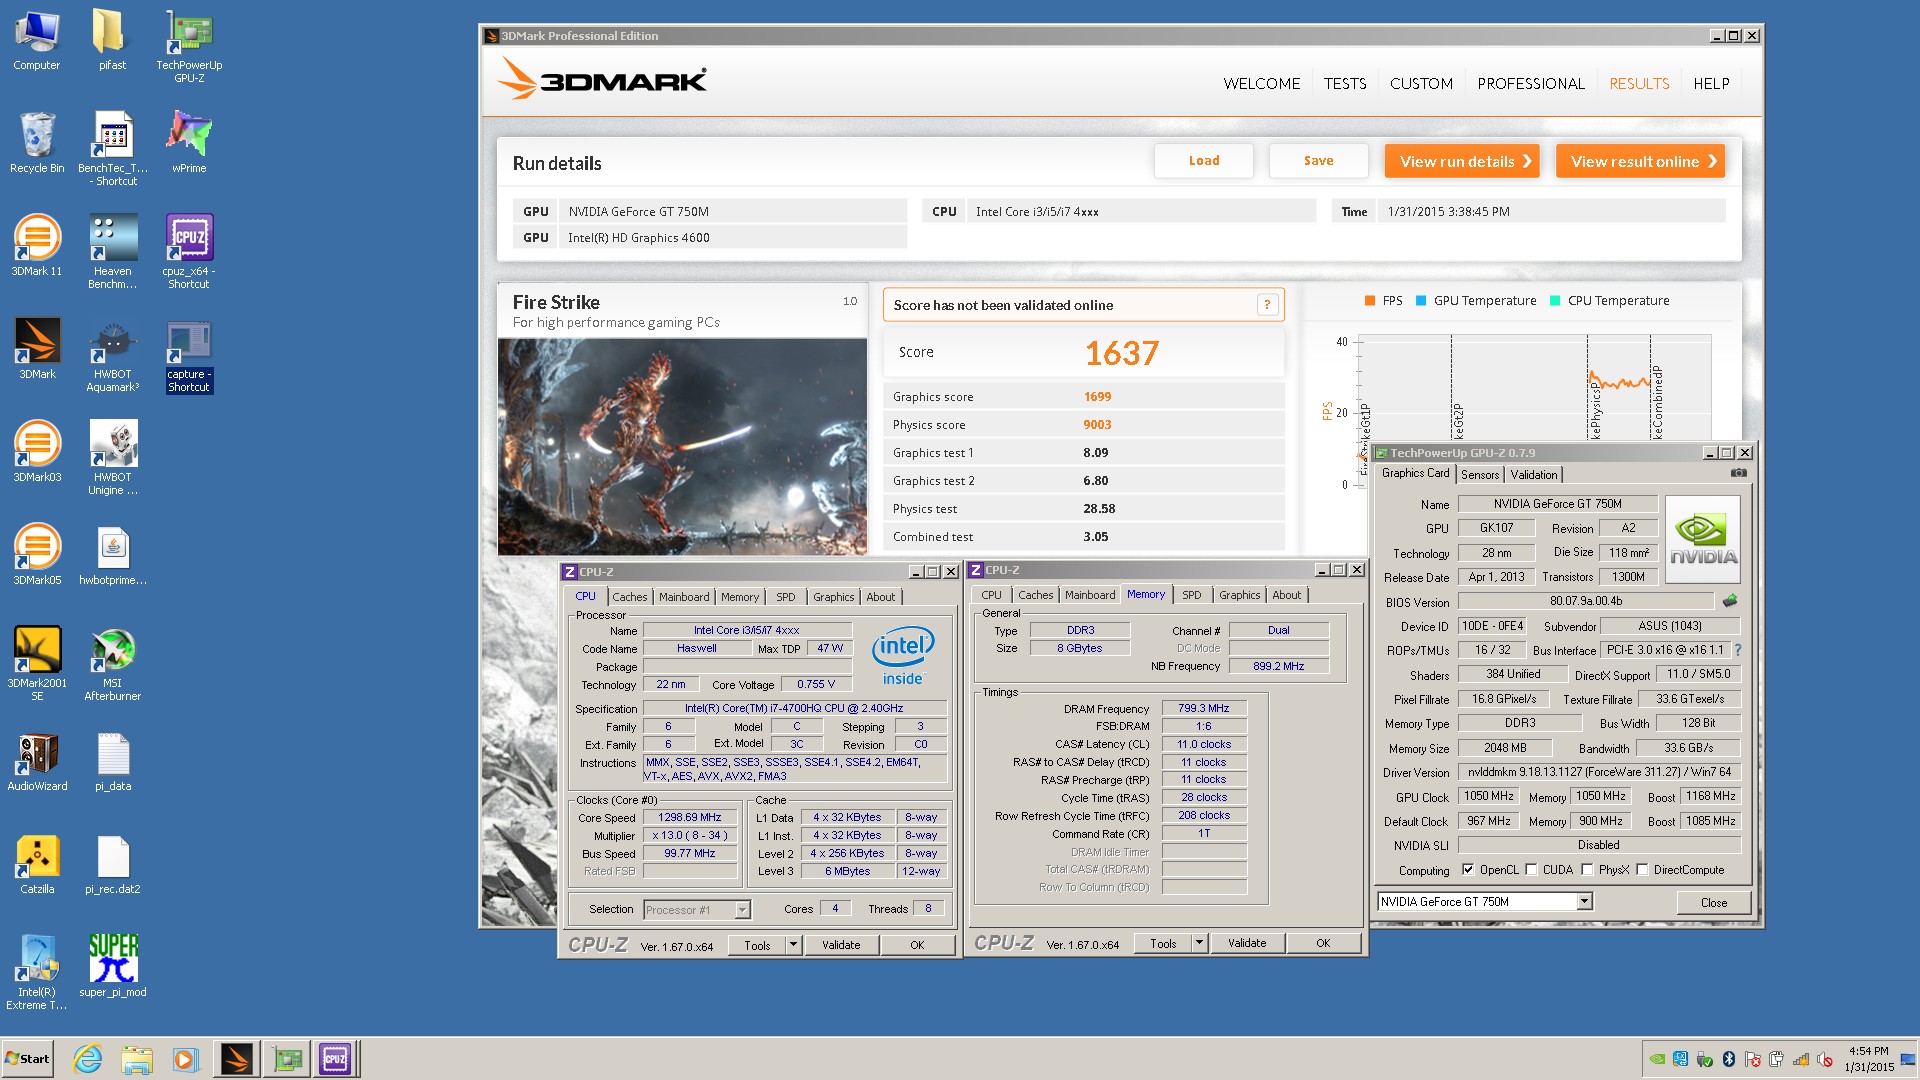Open the HWBOT Aquamark3 desktop icon

click(x=113, y=354)
